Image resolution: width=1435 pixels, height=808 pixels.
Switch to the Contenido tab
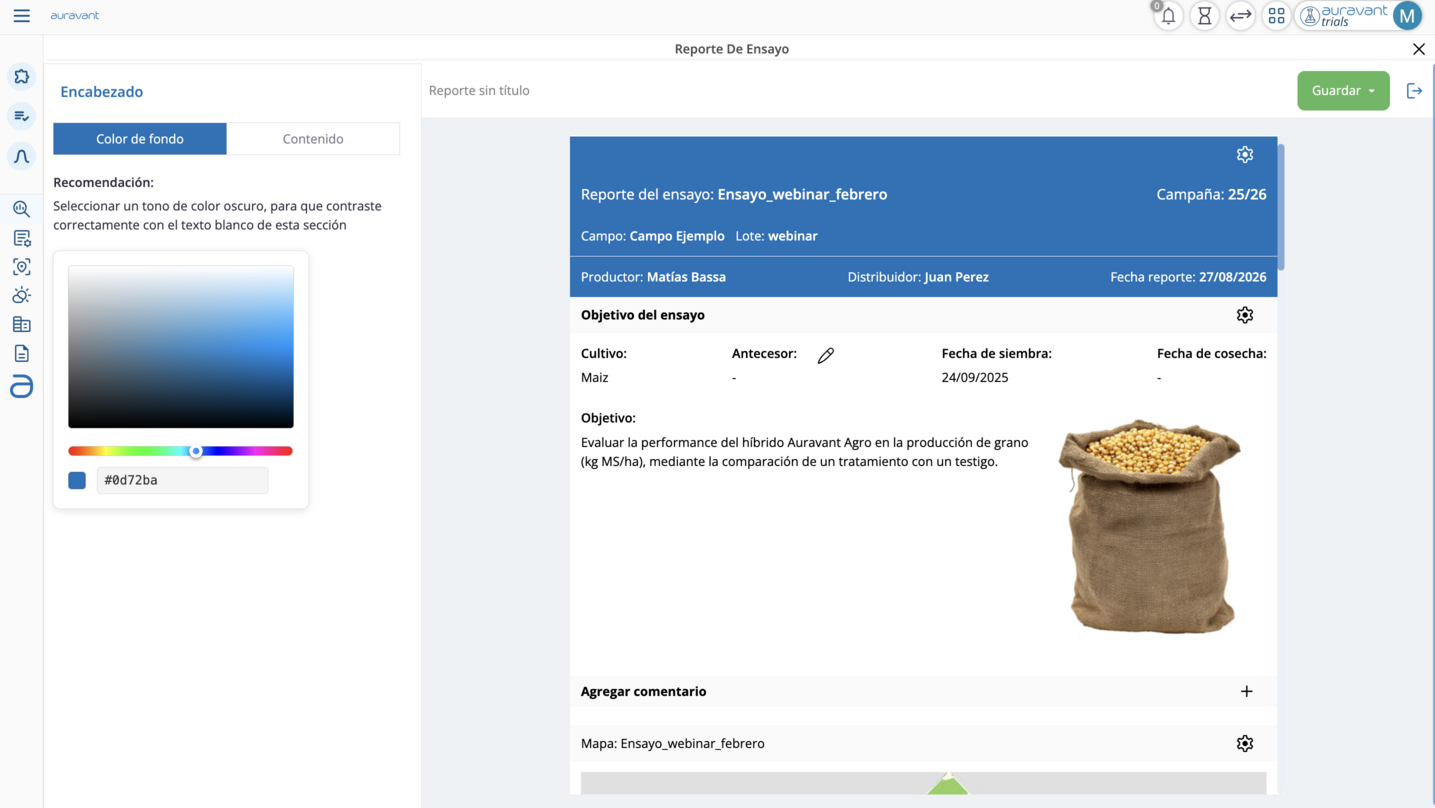313,139
